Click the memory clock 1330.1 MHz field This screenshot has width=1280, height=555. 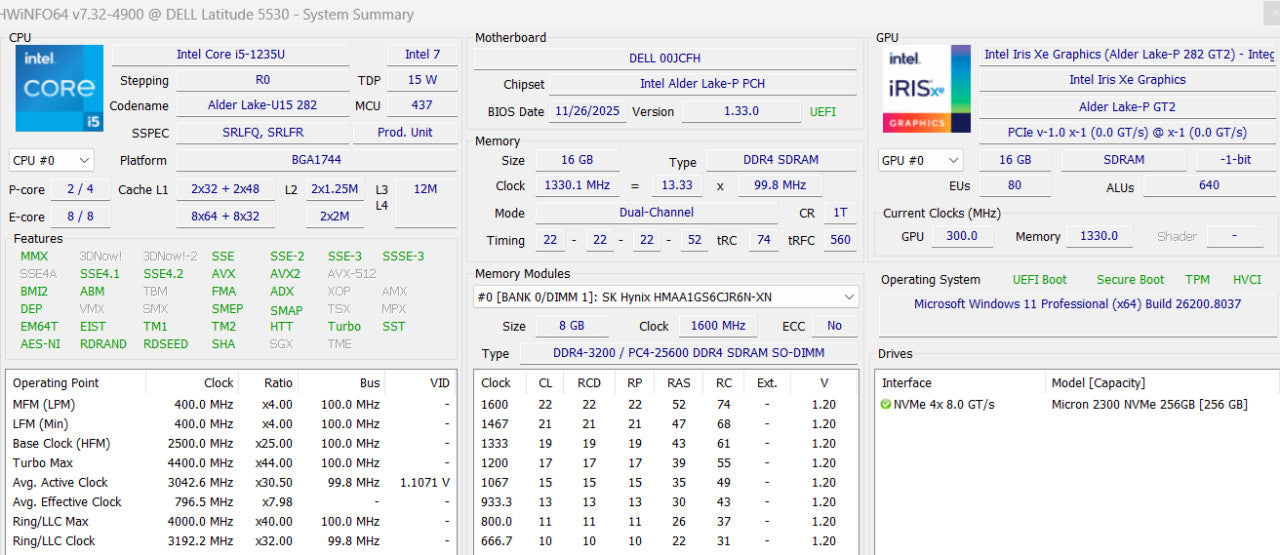tap(577, 186)
